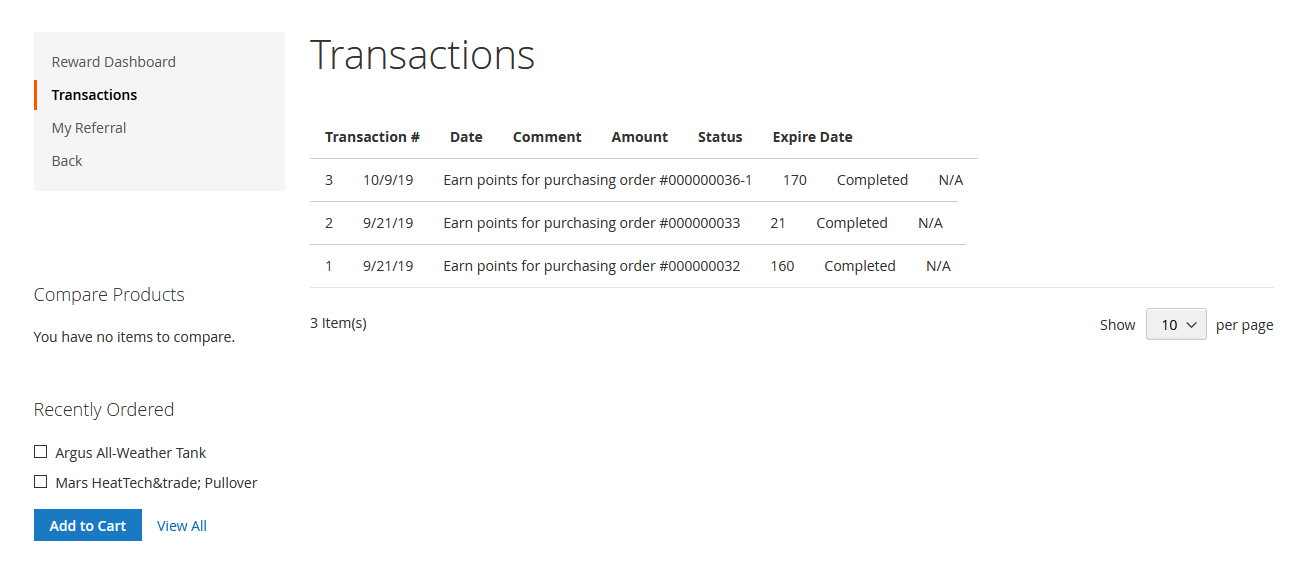This screenshot has height=570, width=1300.
Task: Click the Comment column header
Action: click(x=547, y=137)
